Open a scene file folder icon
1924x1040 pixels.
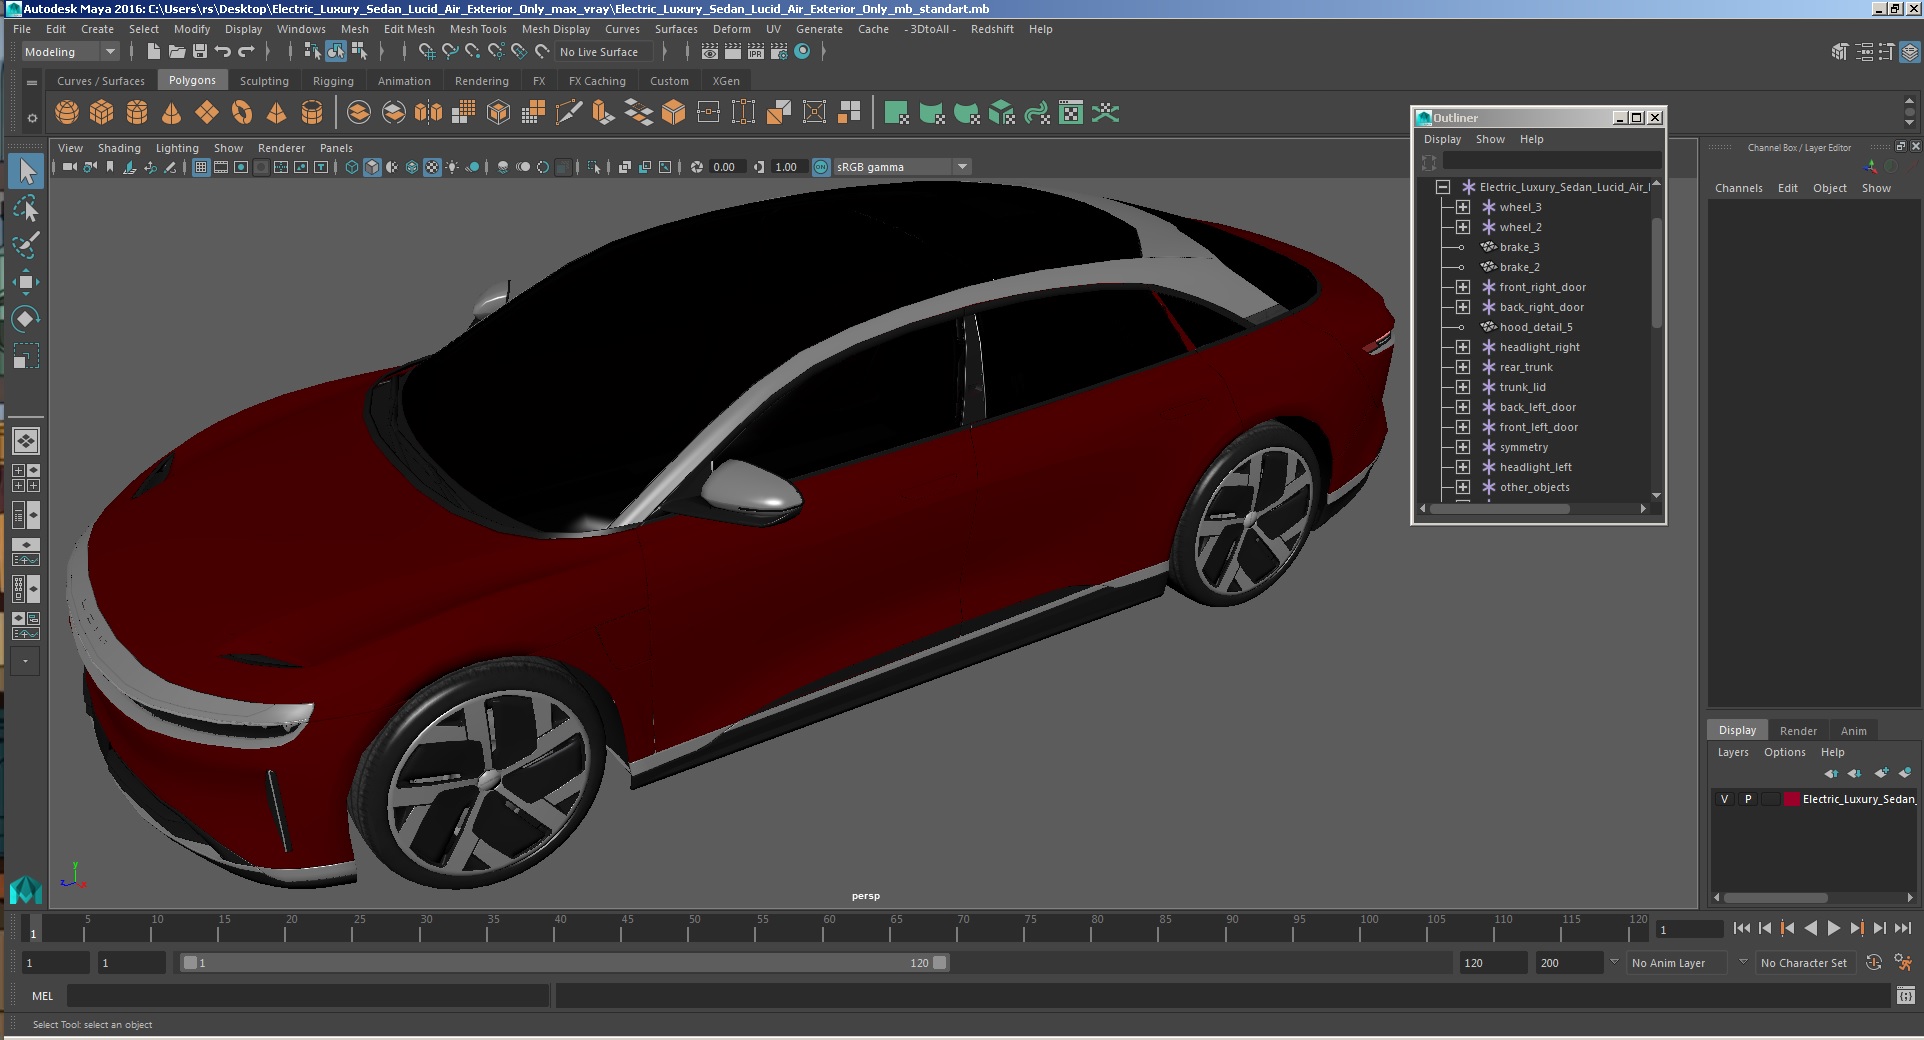[x=177, y=52]
